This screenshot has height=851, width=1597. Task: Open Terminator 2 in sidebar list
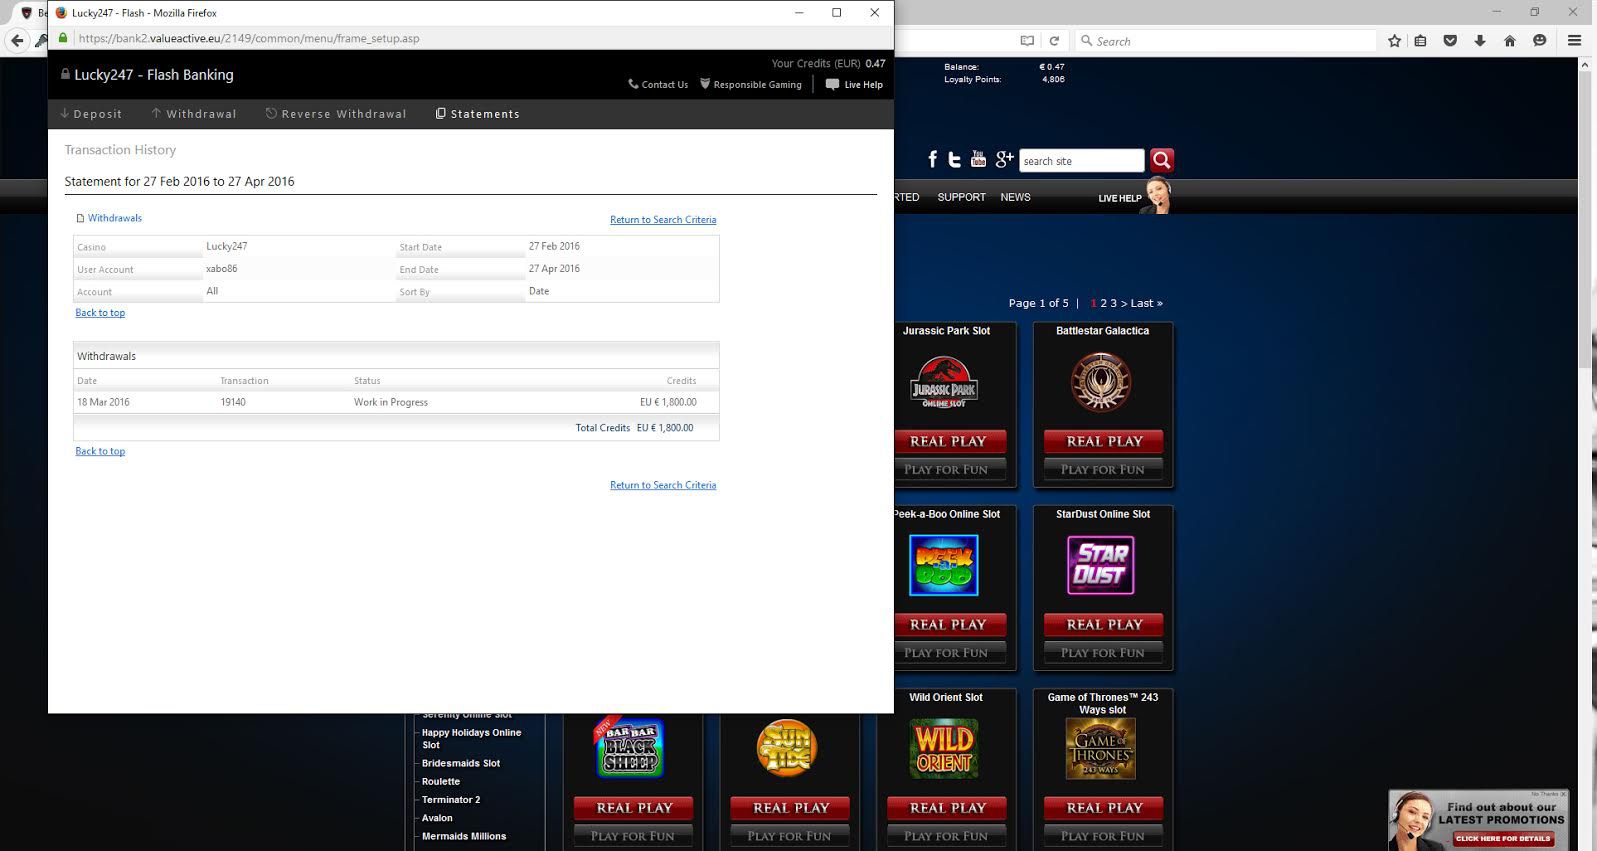451,800
